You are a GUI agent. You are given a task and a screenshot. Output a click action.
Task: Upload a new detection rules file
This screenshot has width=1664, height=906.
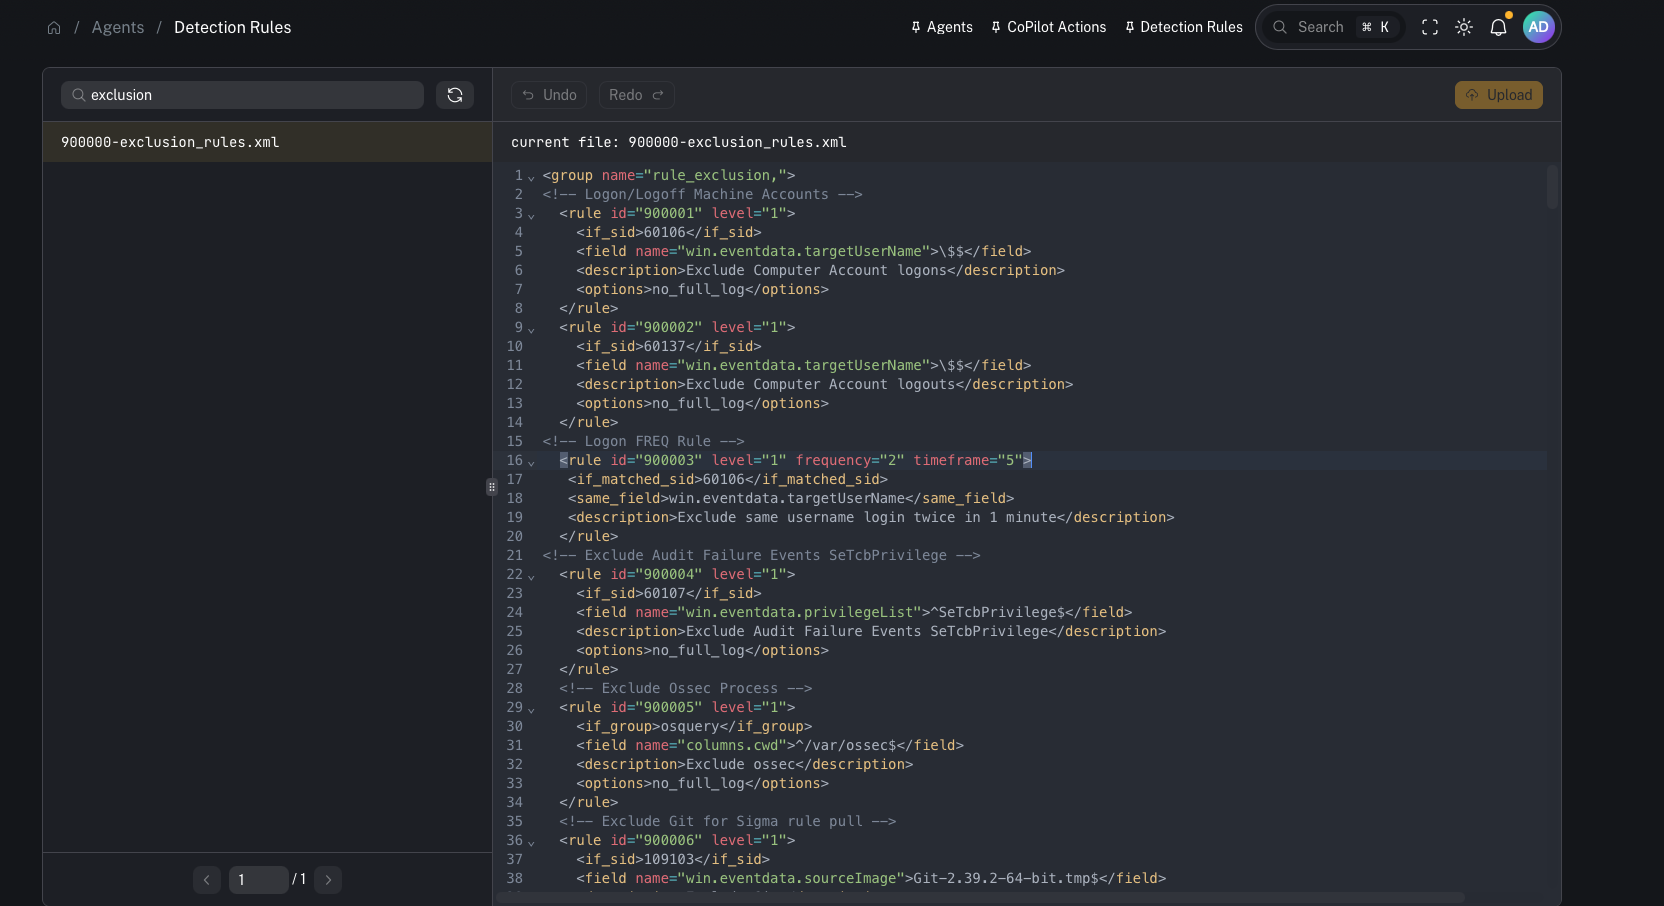[x=1498, y=94]
